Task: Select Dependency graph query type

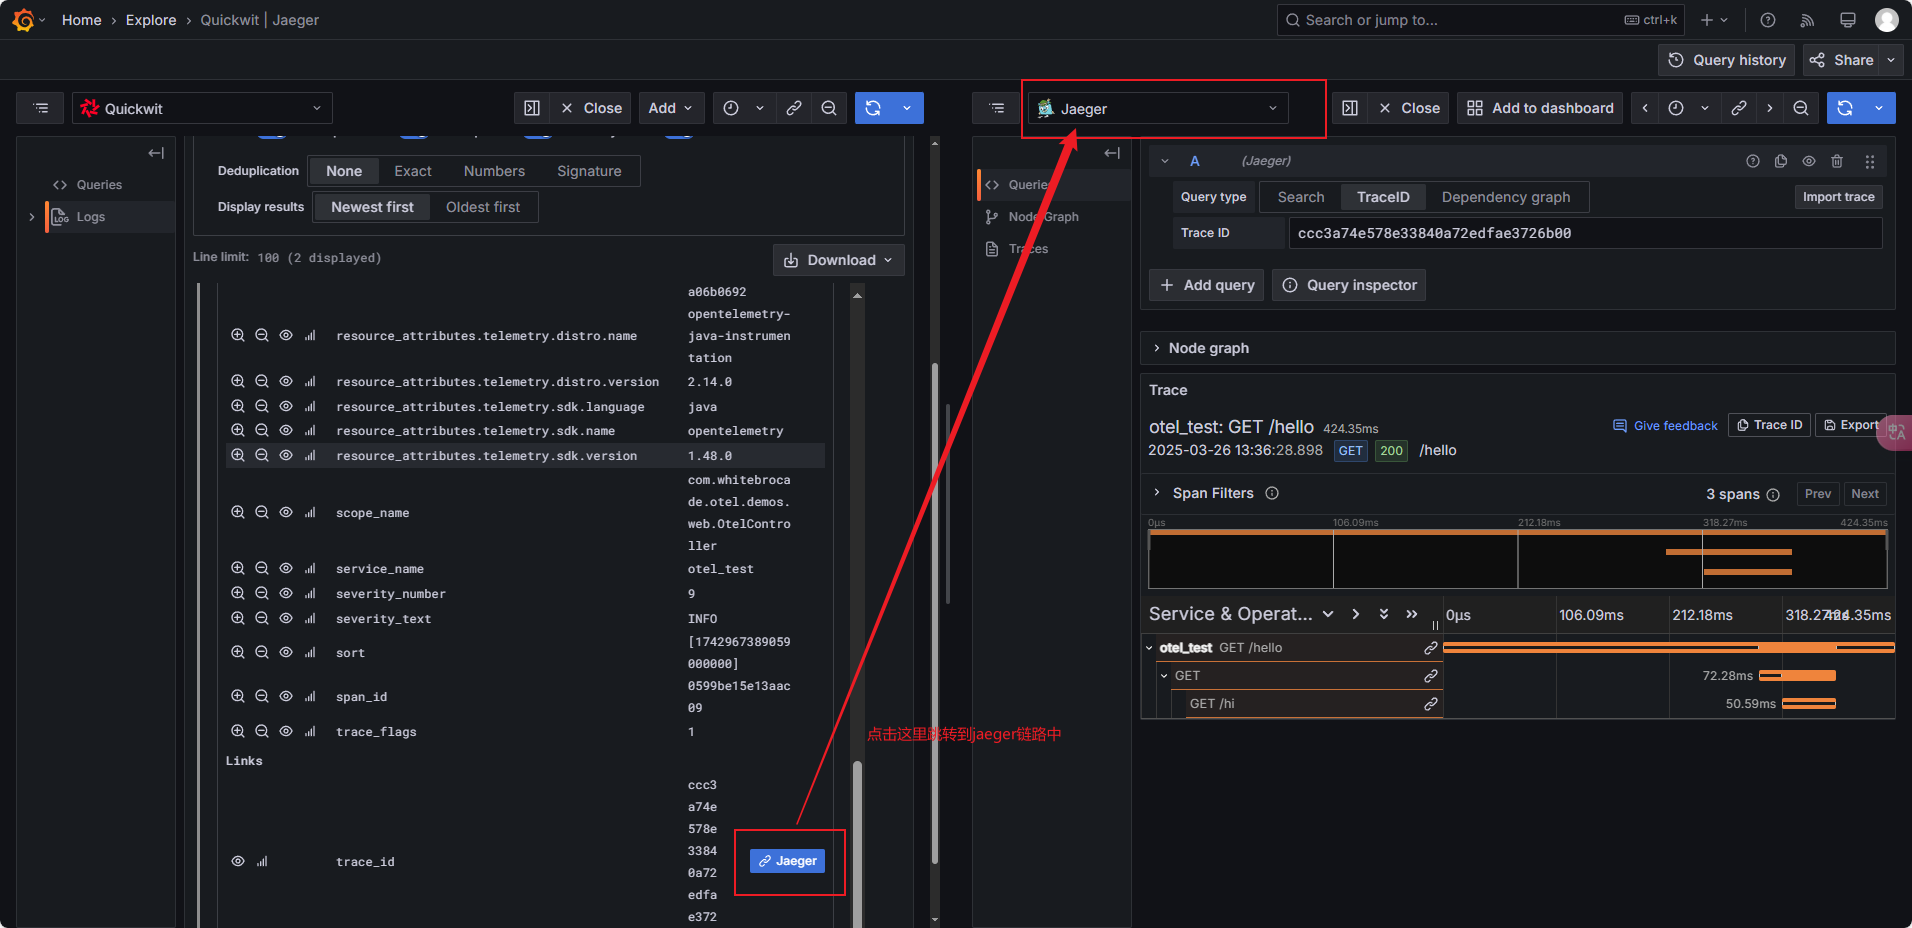Action: pos(1506,197)
